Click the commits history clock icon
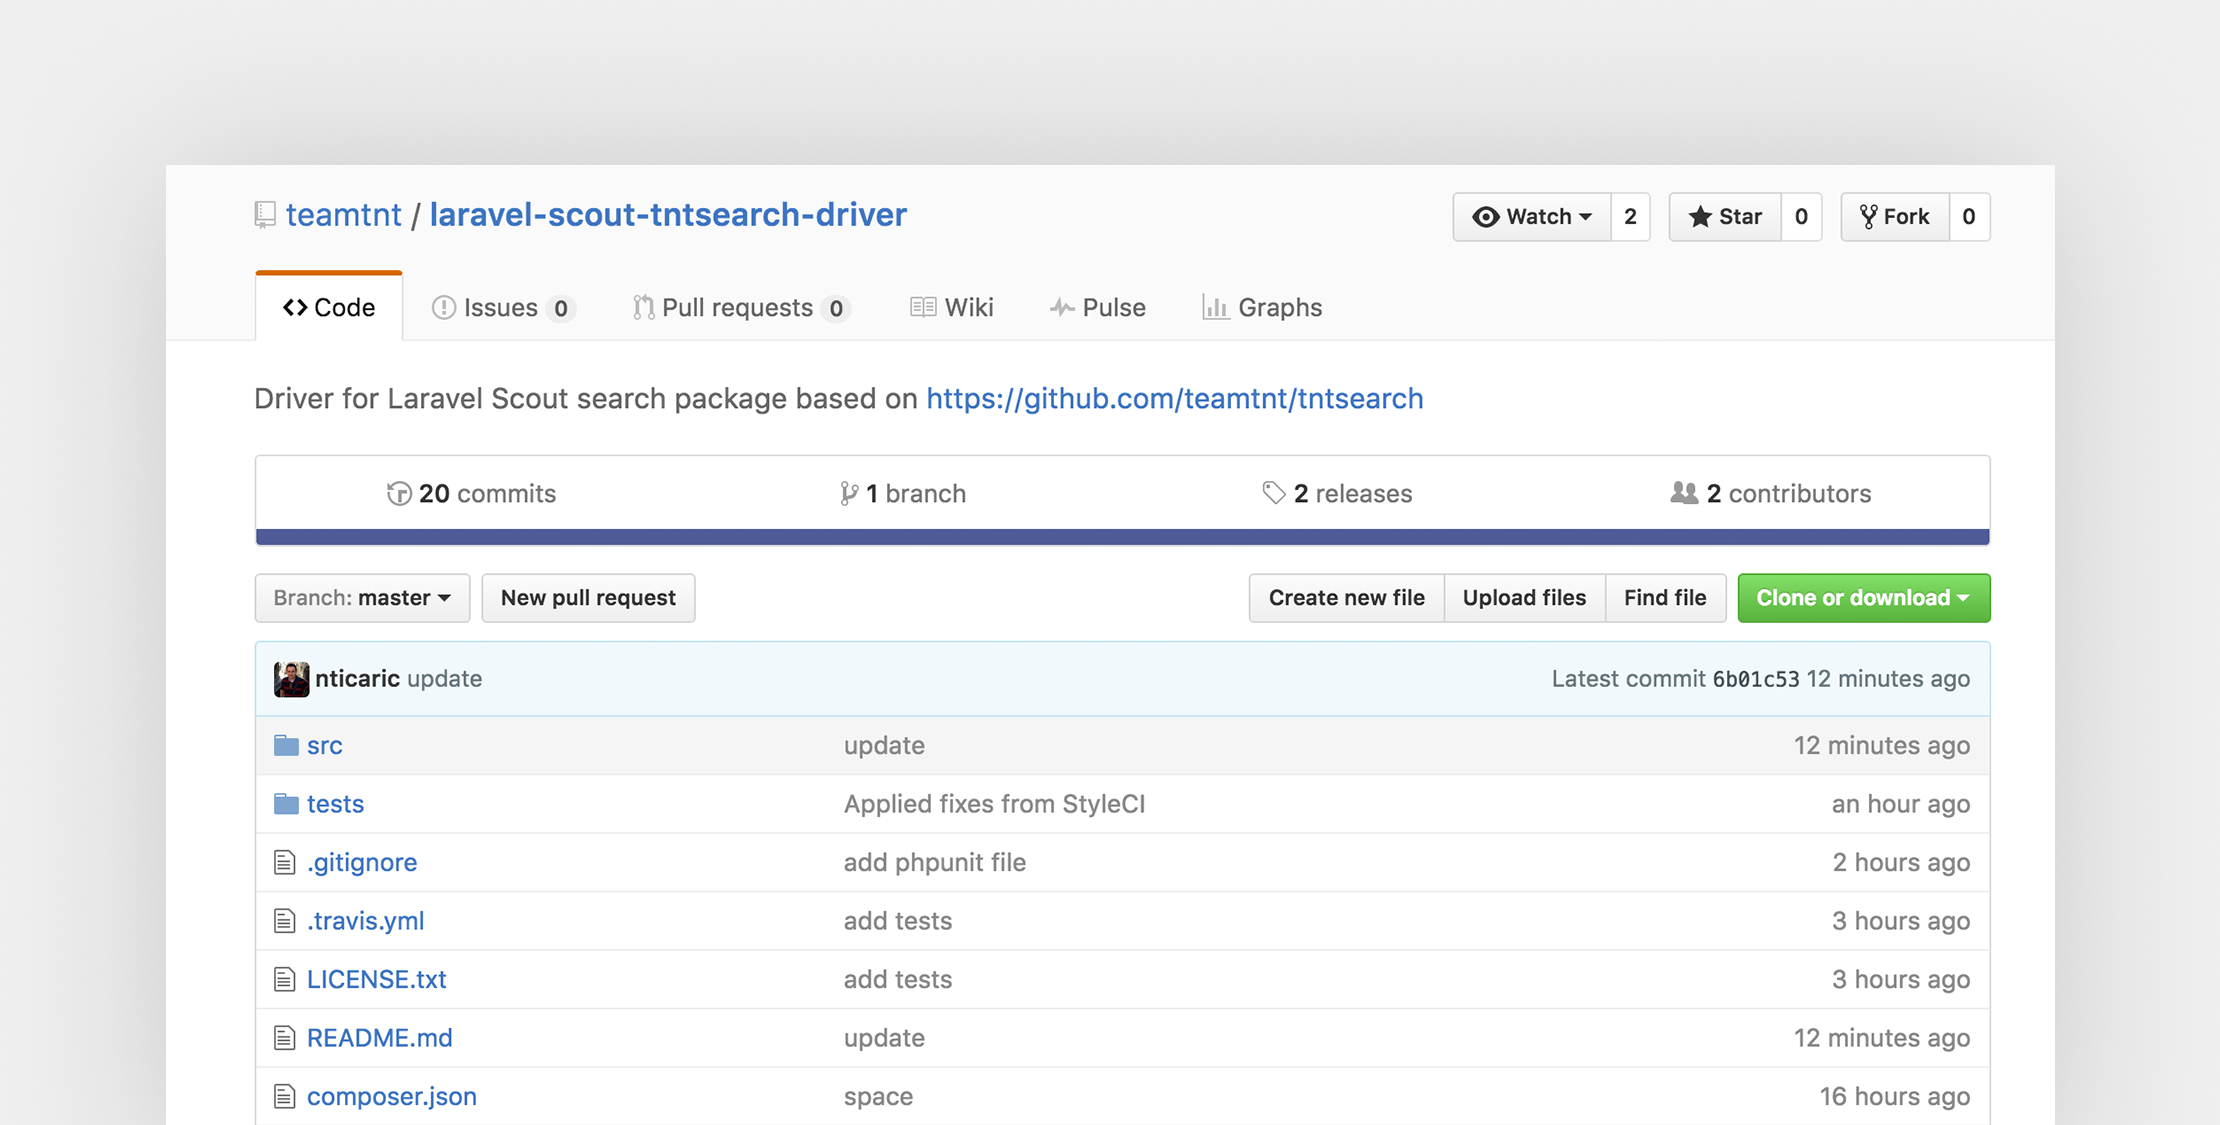Viewport: 2220px width, 1125px height. tap(399, 494)
